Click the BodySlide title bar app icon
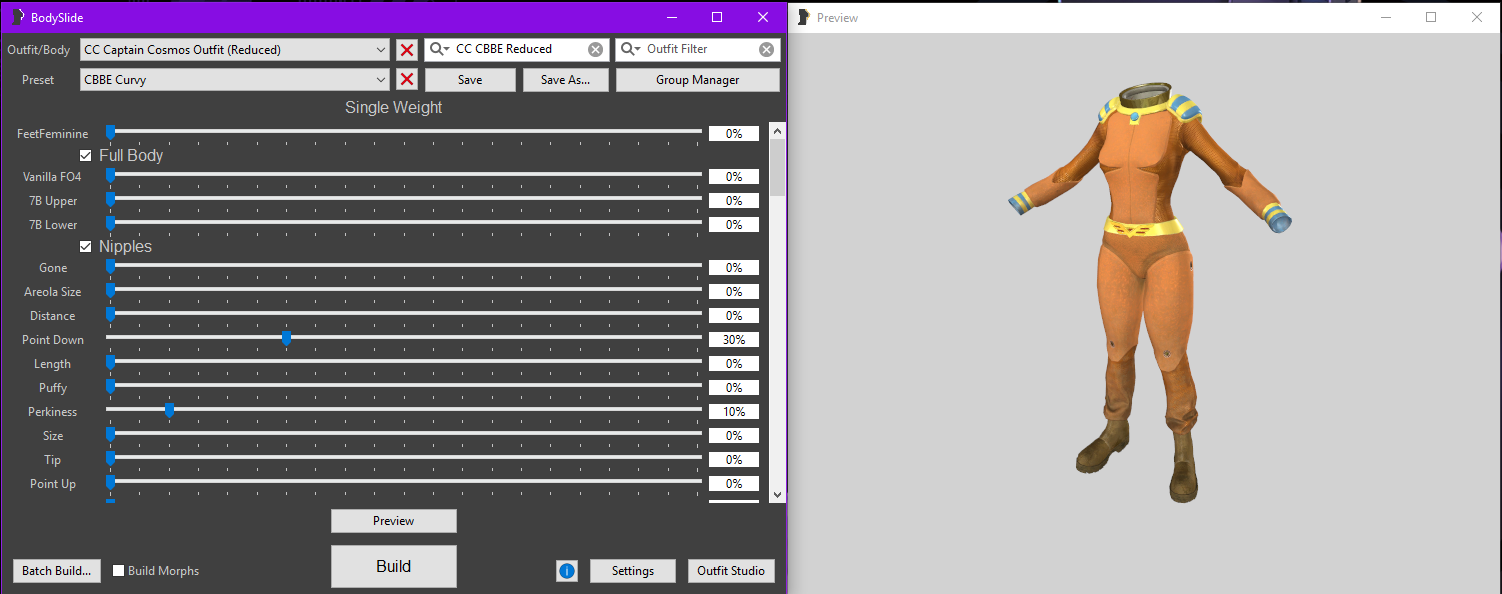This screenshot has width=1502, height=594. pyautogui.click(x=17, y=17)
